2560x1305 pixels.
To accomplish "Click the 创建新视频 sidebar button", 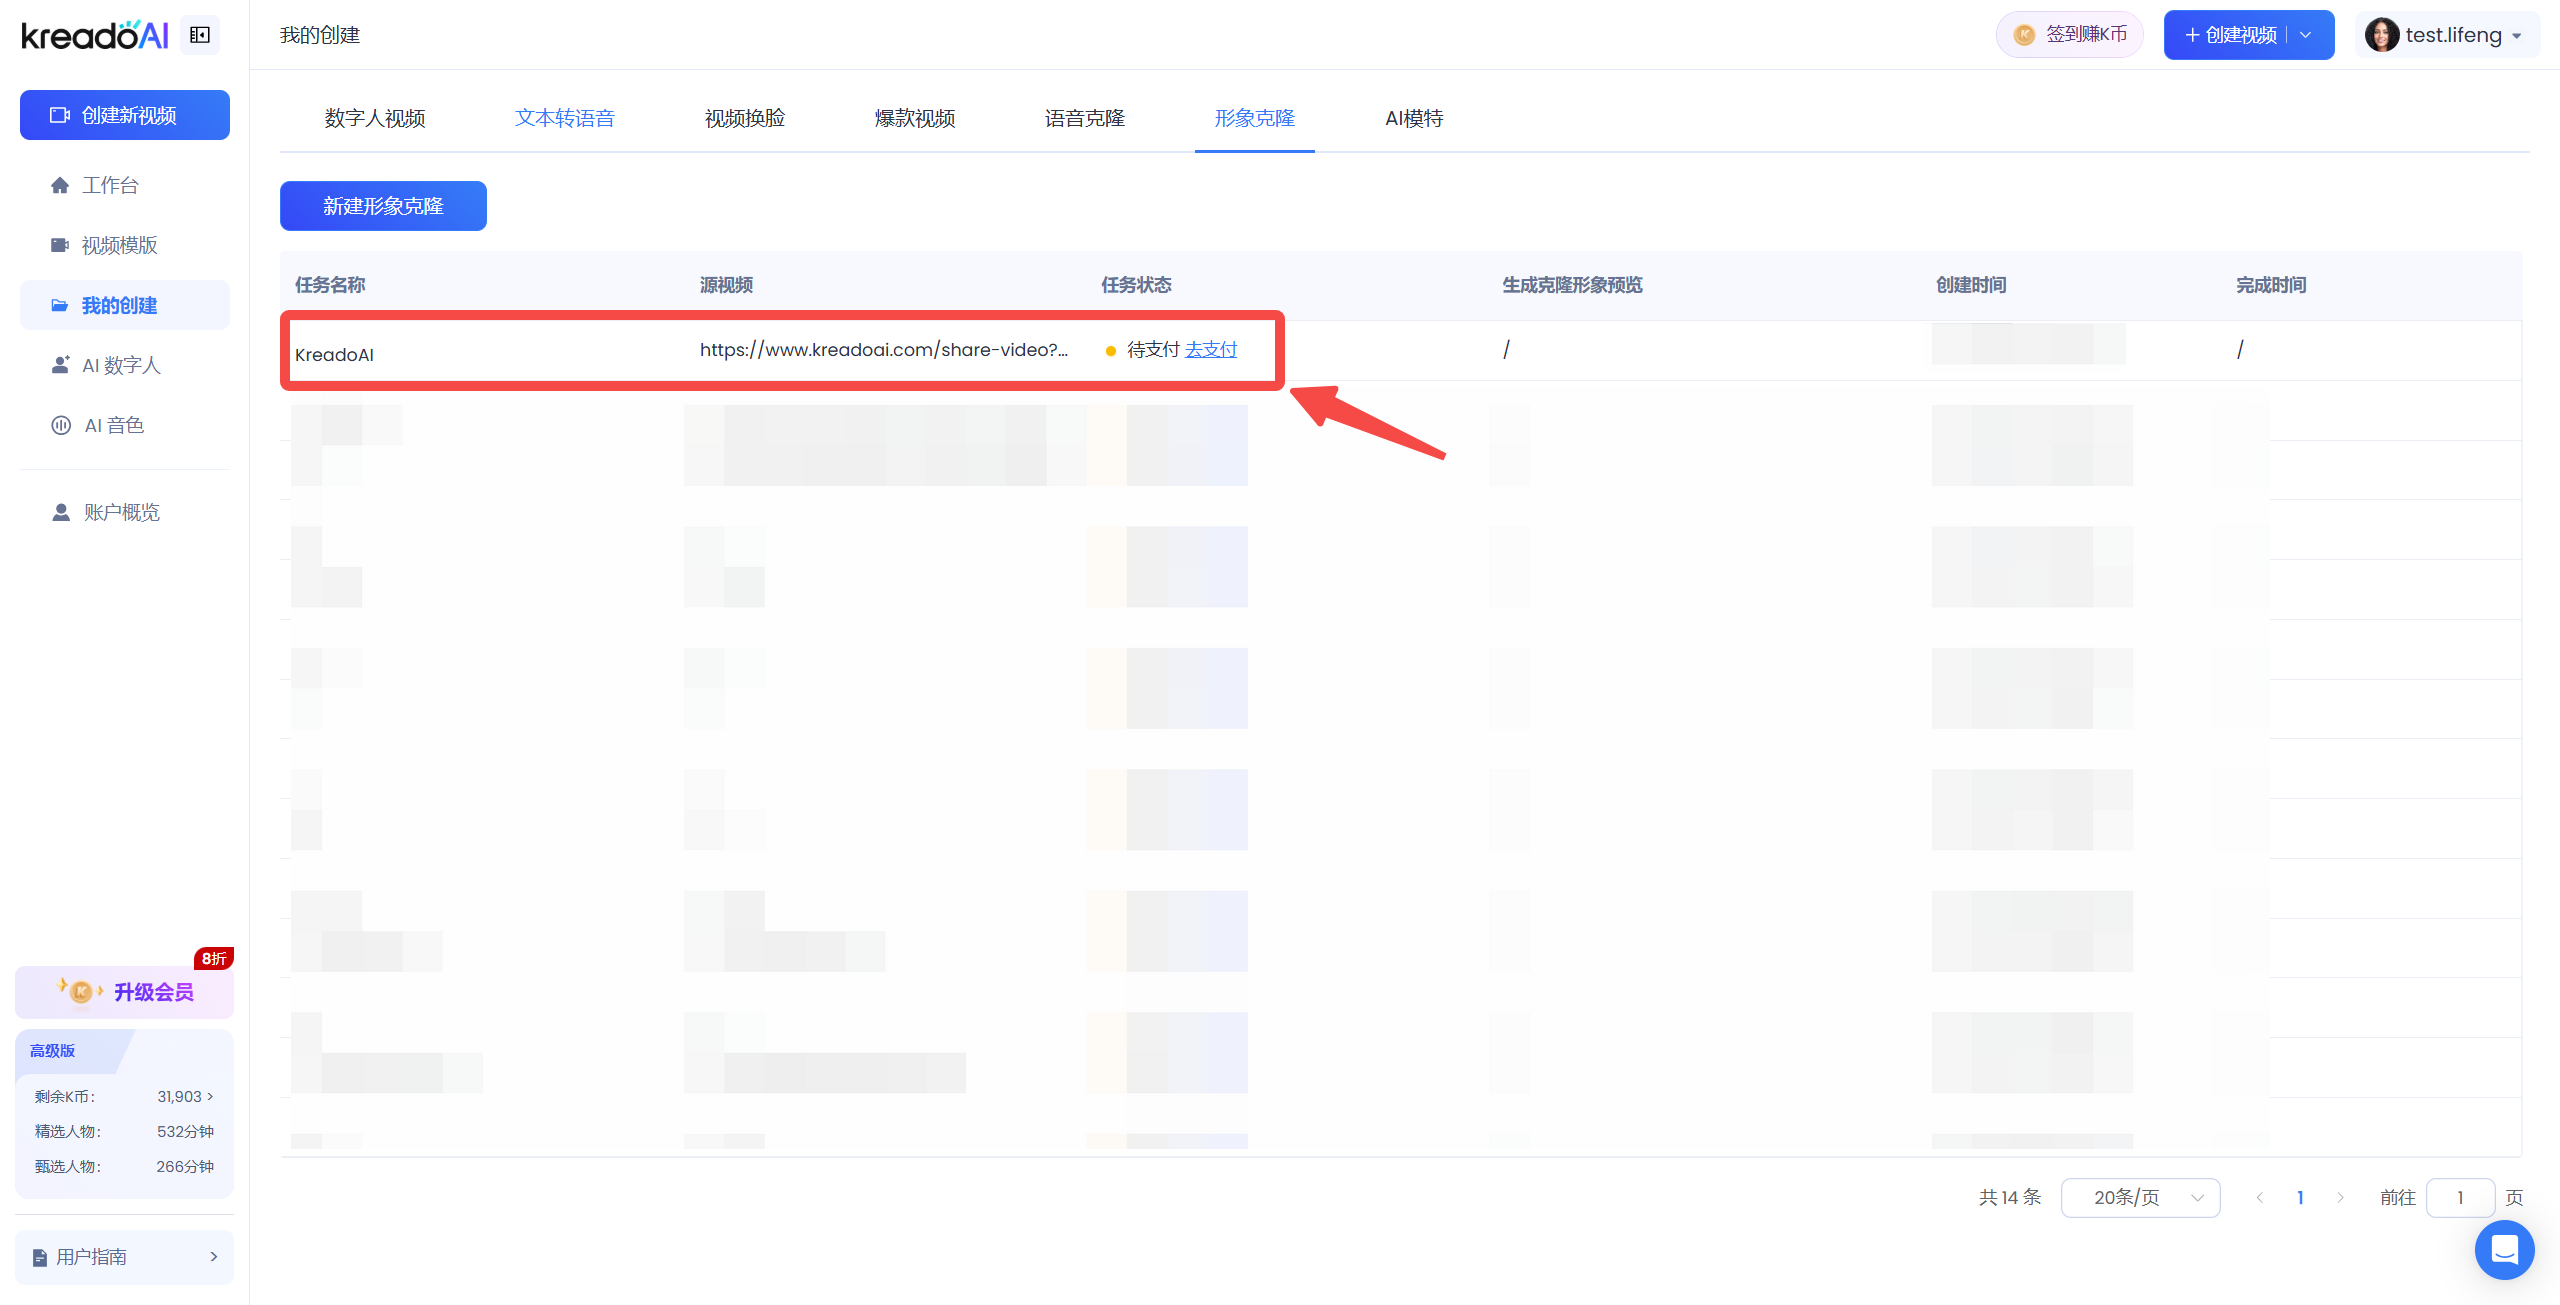I will point(125,115).
